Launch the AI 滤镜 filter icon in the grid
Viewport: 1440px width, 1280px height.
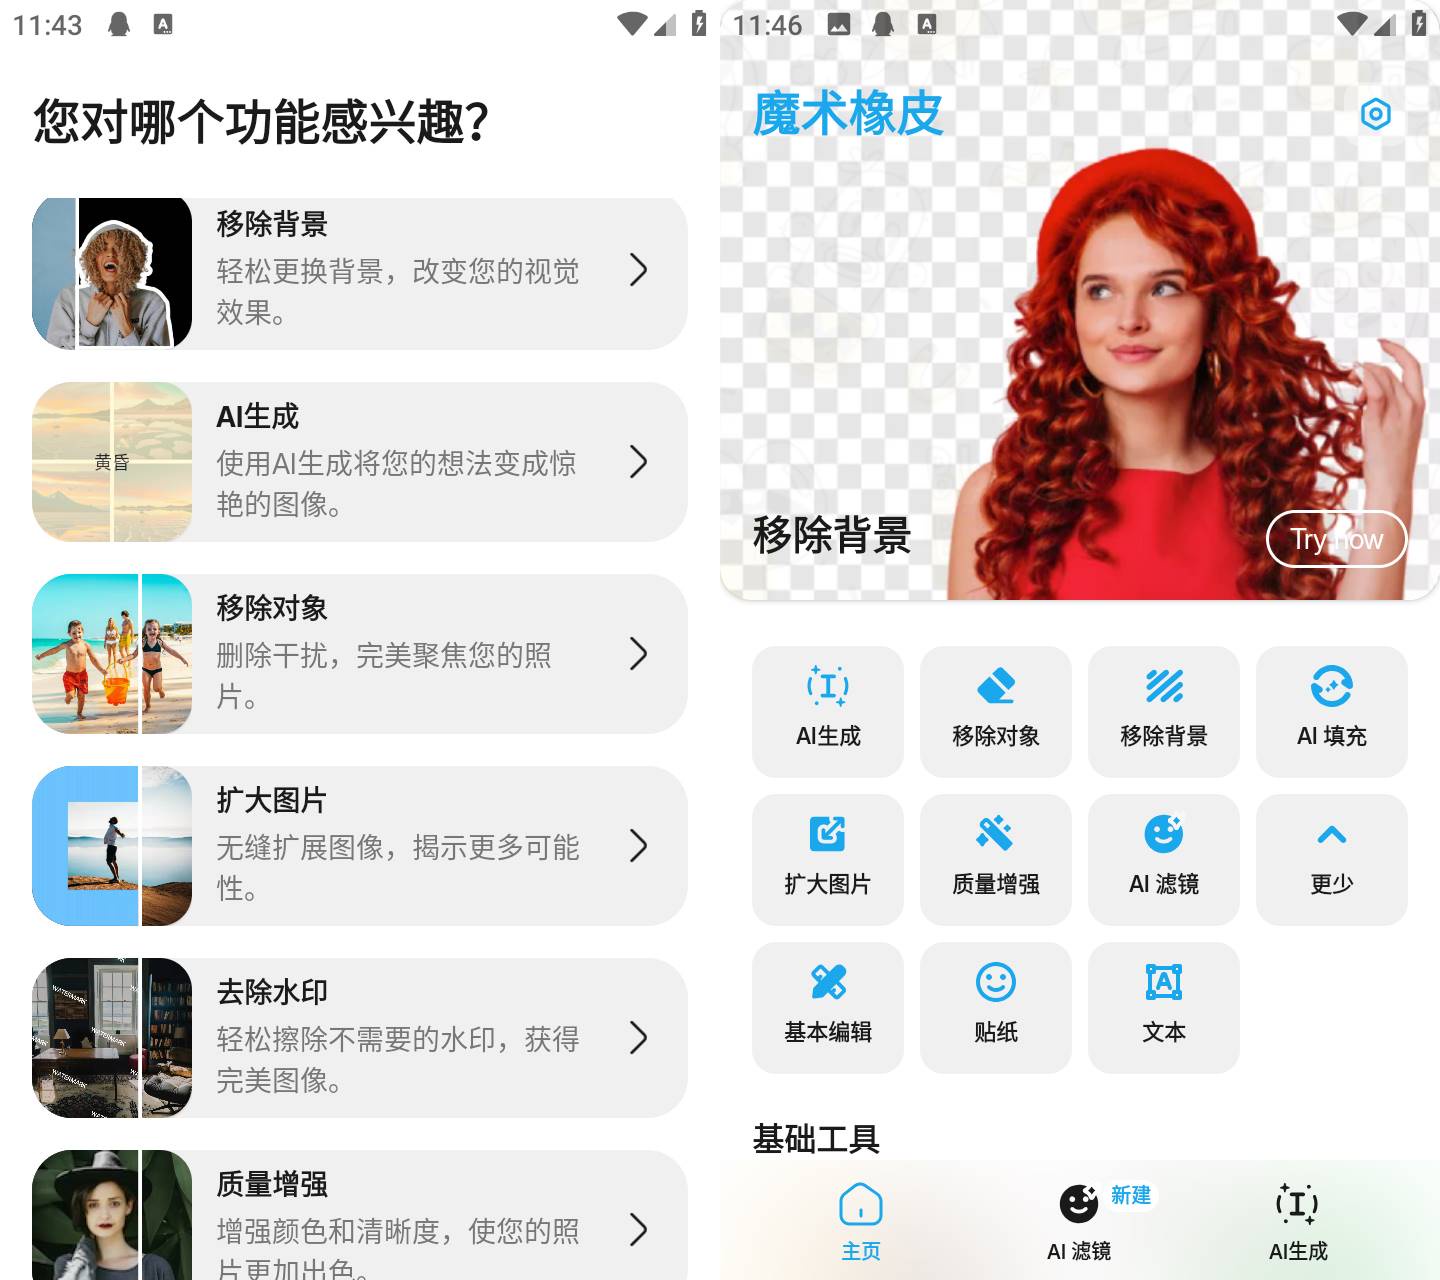coord(1164,834)
